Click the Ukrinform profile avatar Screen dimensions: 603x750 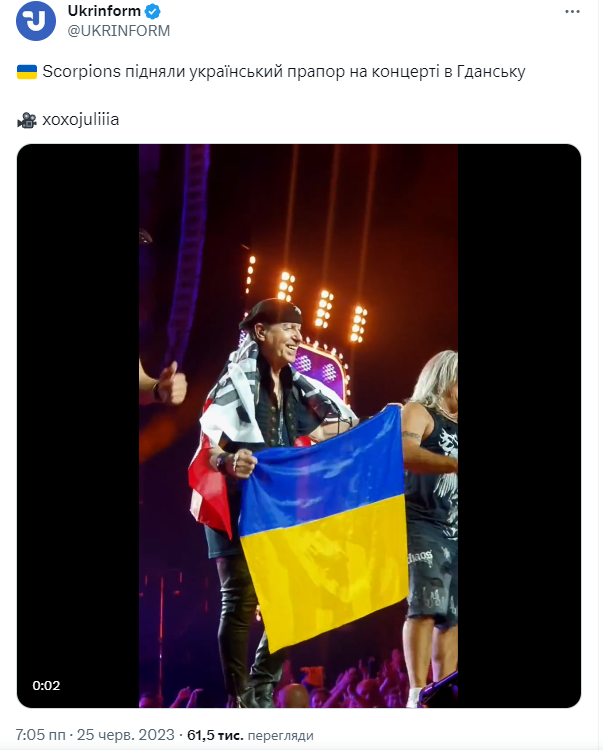point(36,21)
